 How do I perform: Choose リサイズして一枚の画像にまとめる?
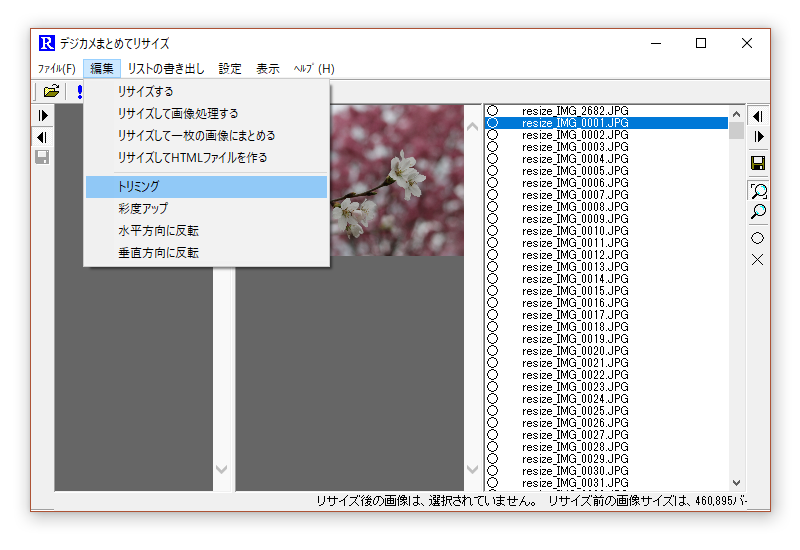pos(207,135)
